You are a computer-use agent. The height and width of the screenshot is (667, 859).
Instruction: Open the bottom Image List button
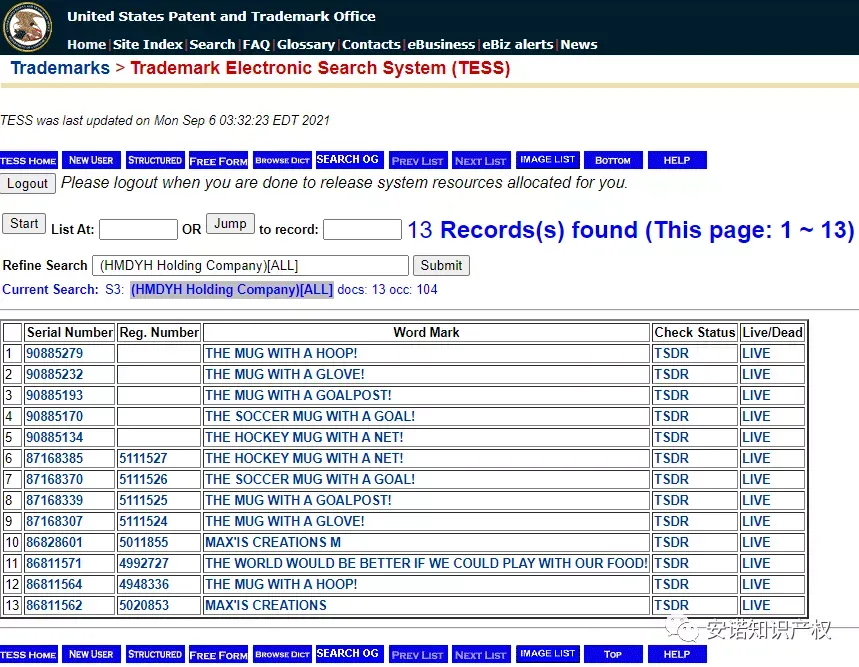click(x=548, y=653)
